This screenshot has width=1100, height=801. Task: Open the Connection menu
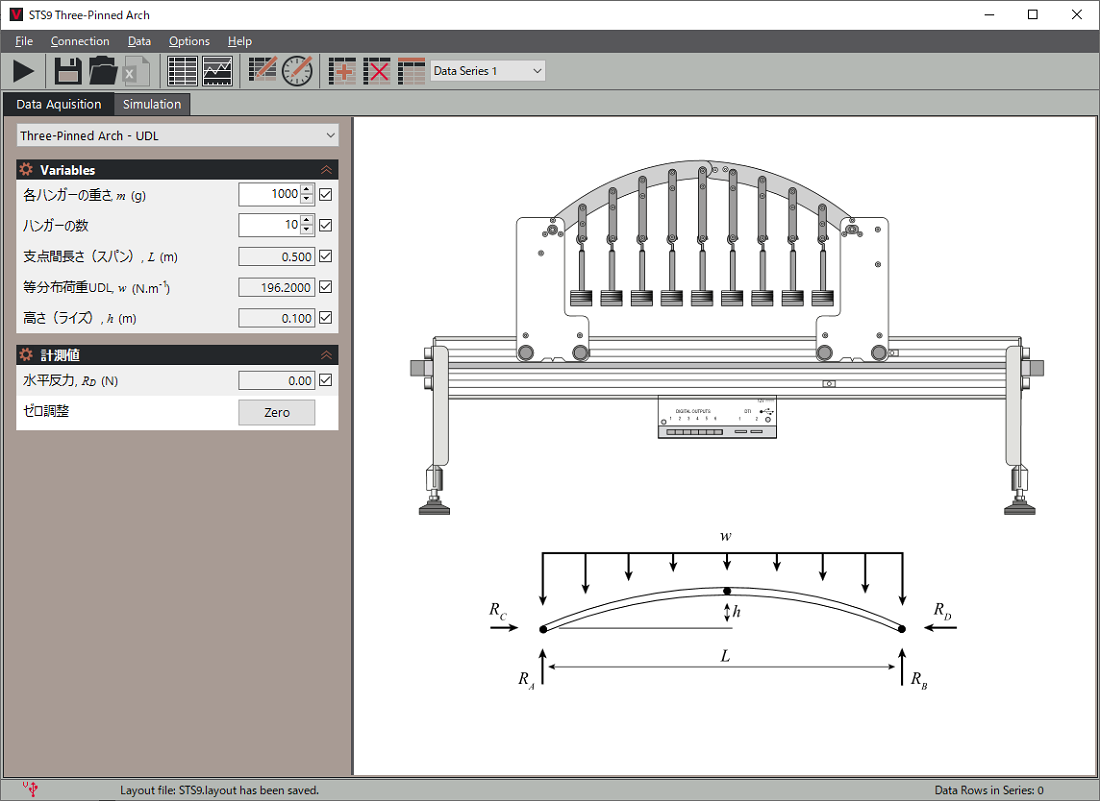pos(80,41)
